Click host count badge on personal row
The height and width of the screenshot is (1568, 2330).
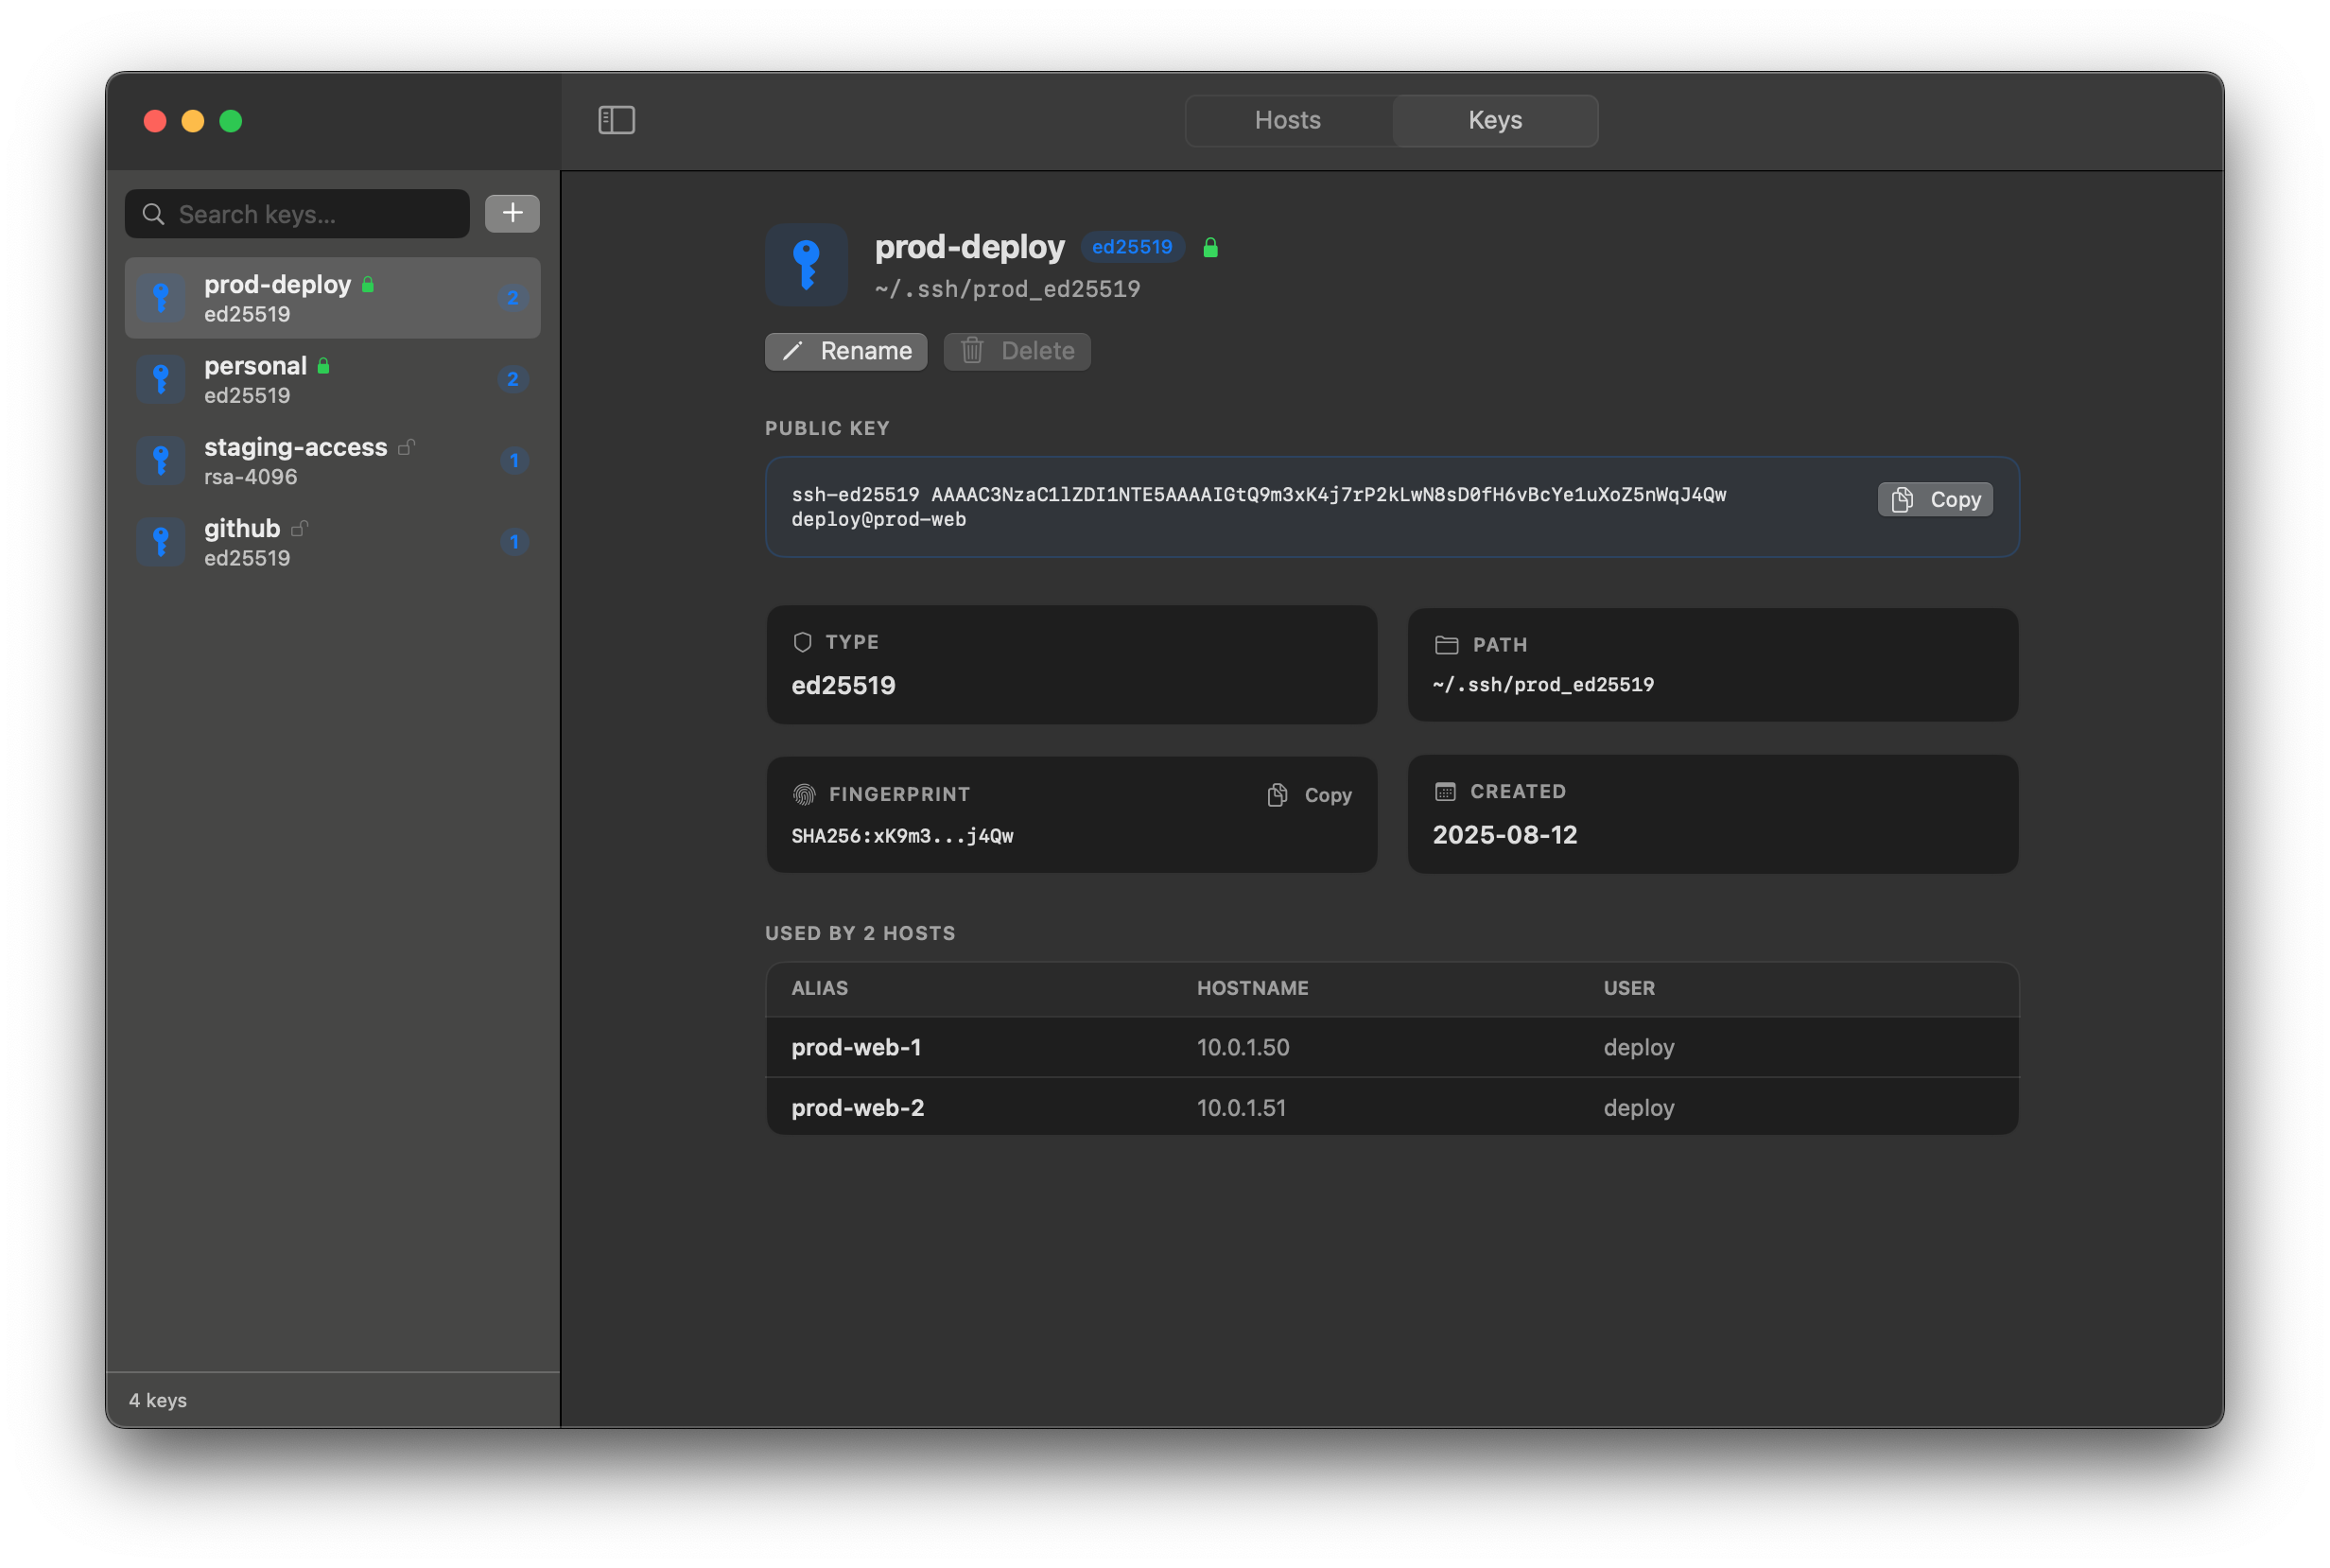(513, 379)
